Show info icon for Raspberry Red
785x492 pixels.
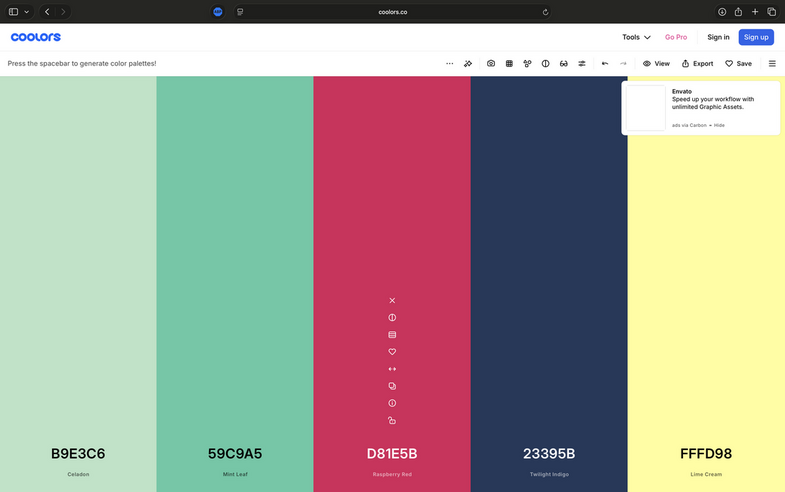392,403
